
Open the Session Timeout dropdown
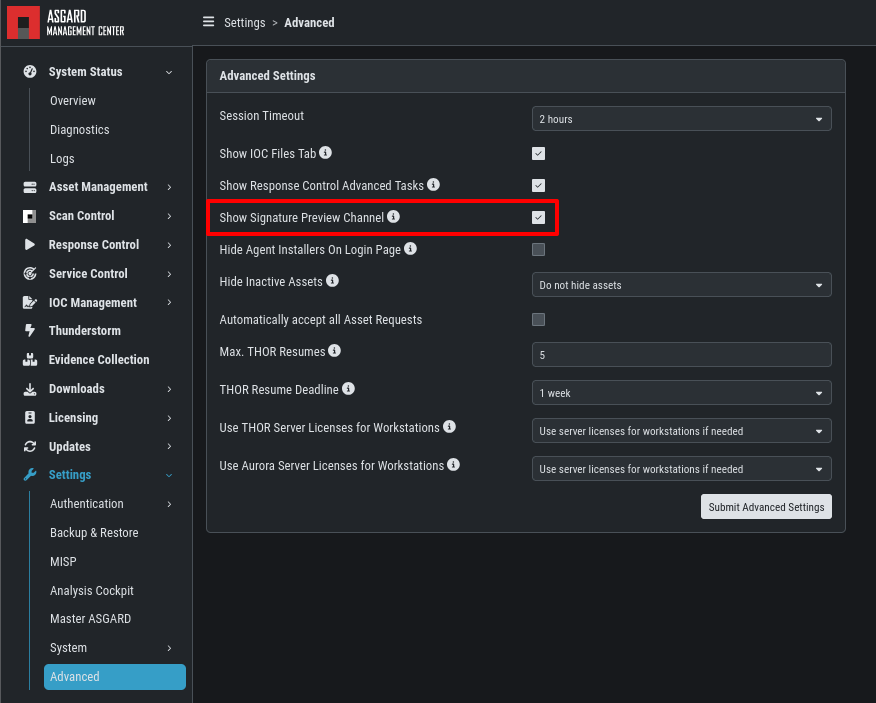[x=682, y=118]
